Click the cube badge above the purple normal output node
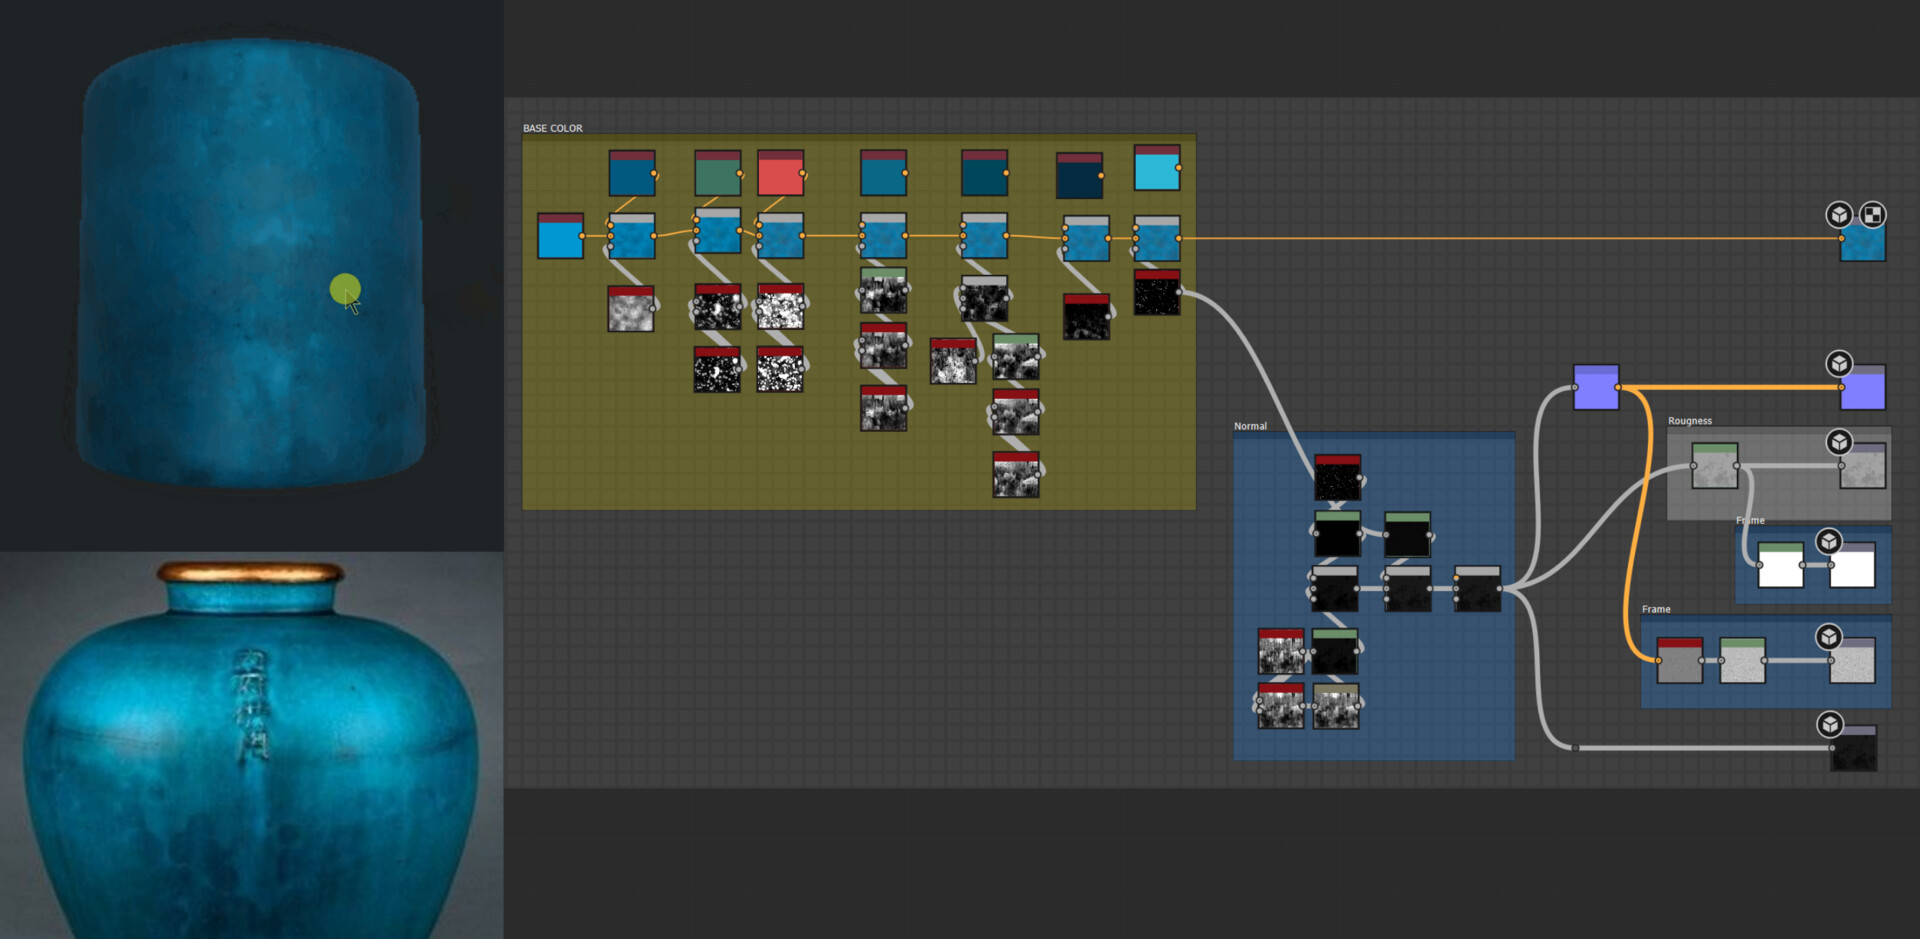 (1839, 363)
